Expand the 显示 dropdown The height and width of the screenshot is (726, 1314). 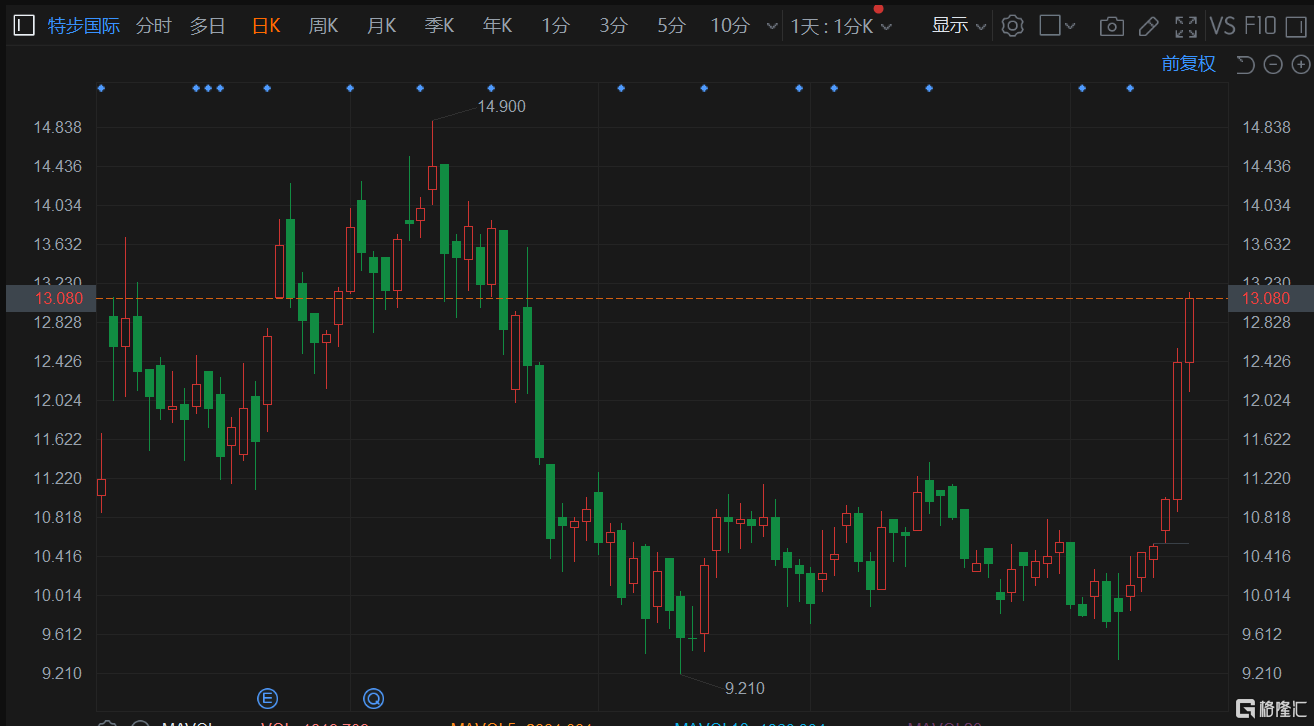click(x=959, y=26)
